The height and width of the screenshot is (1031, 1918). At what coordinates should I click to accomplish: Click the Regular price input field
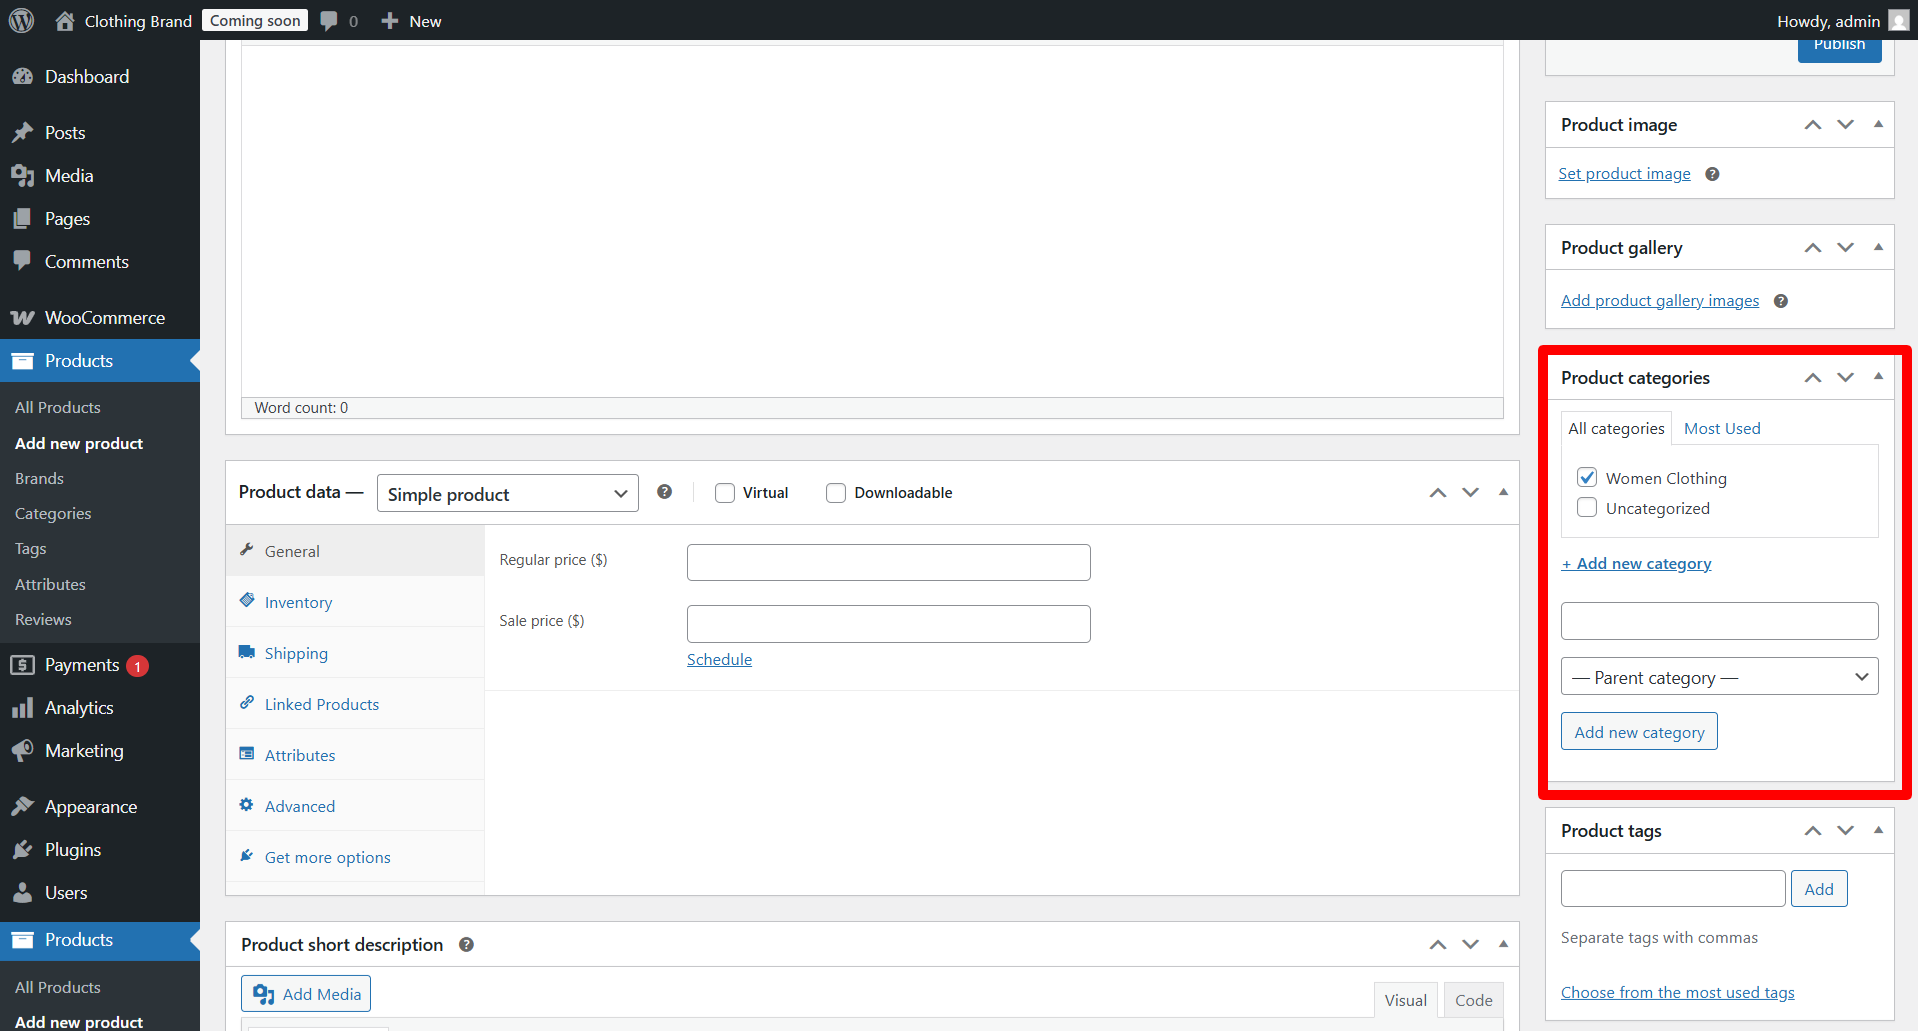(888, 562)
